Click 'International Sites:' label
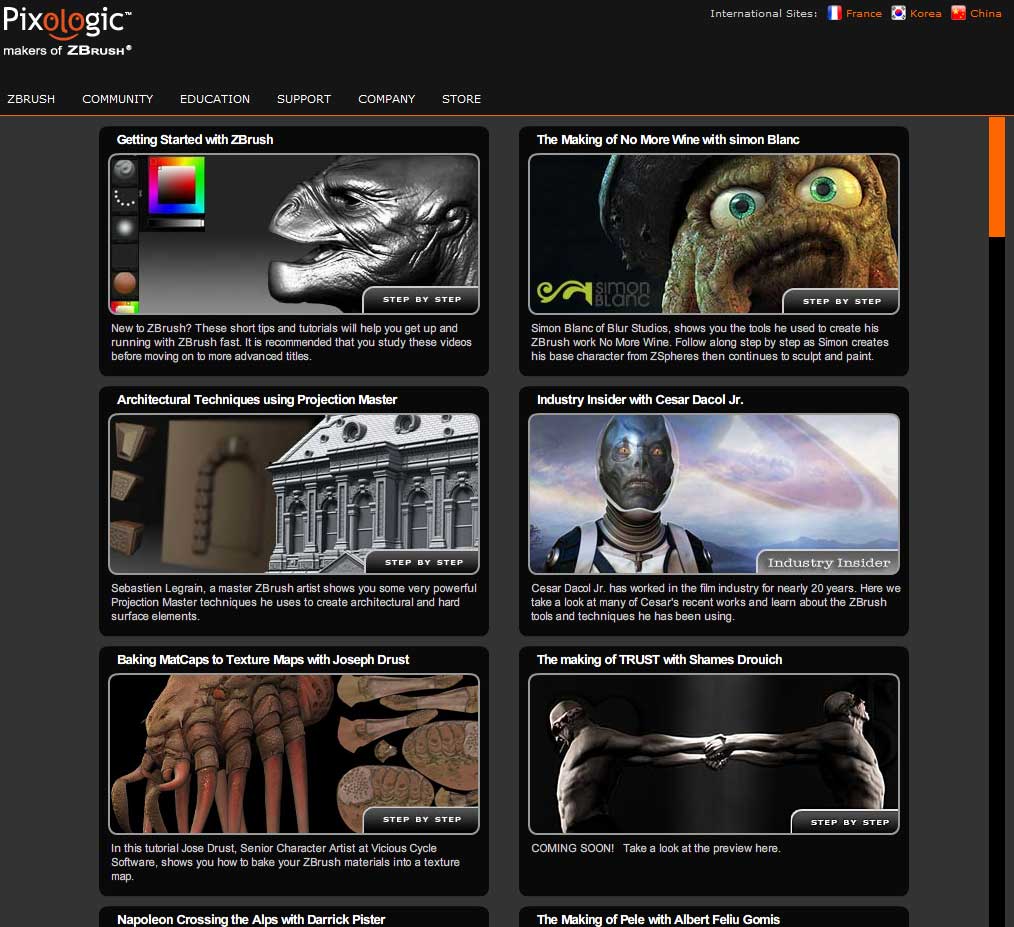The width and height of the screenshot is (1014, 927). pyautogui.click(x=763, y=14)
